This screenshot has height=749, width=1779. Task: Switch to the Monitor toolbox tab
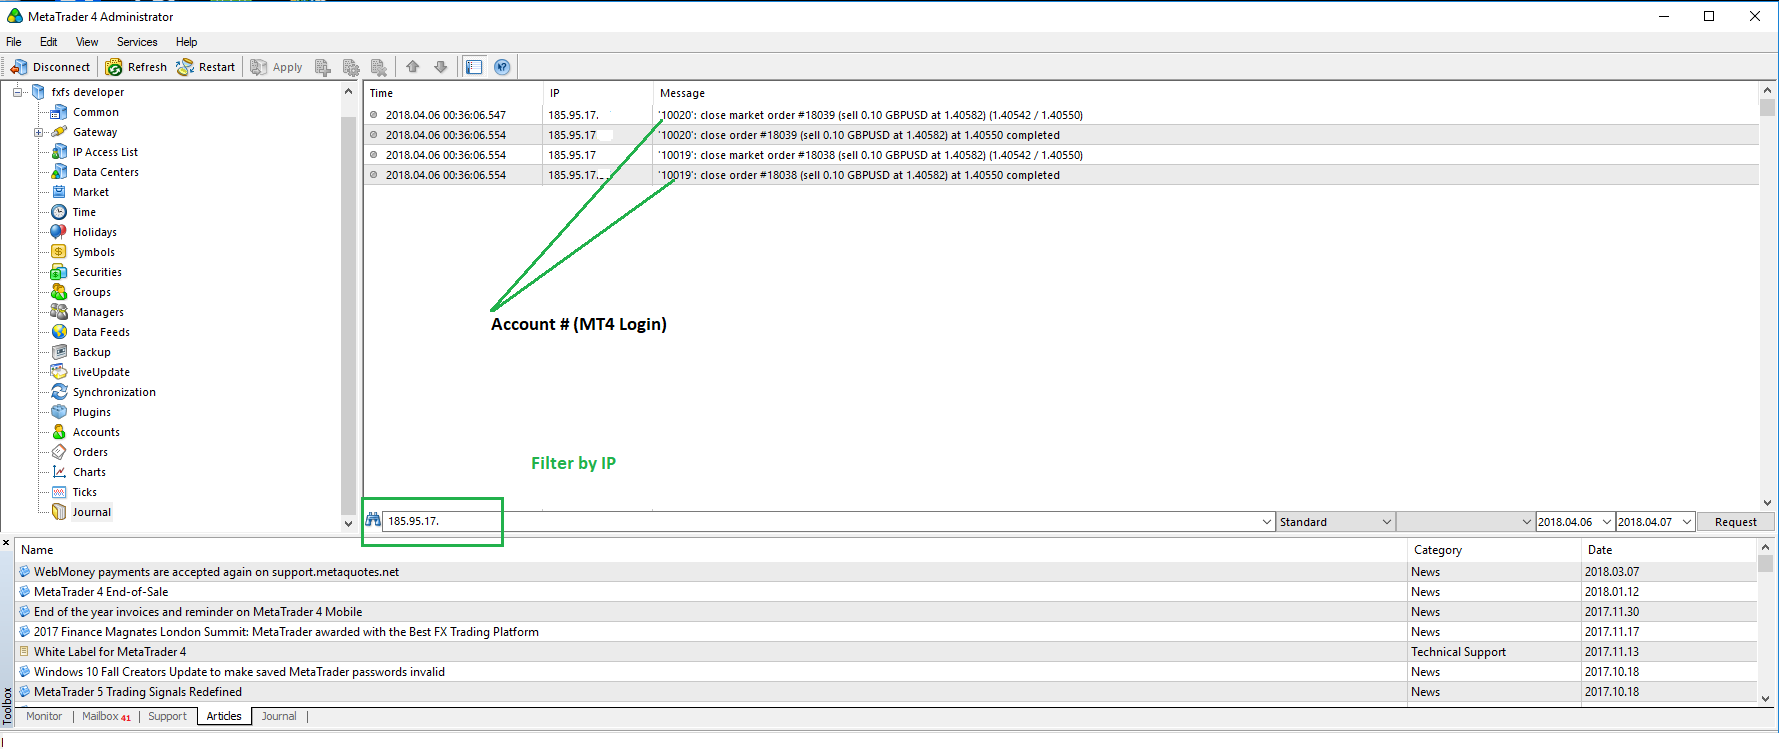click(44, 716)
